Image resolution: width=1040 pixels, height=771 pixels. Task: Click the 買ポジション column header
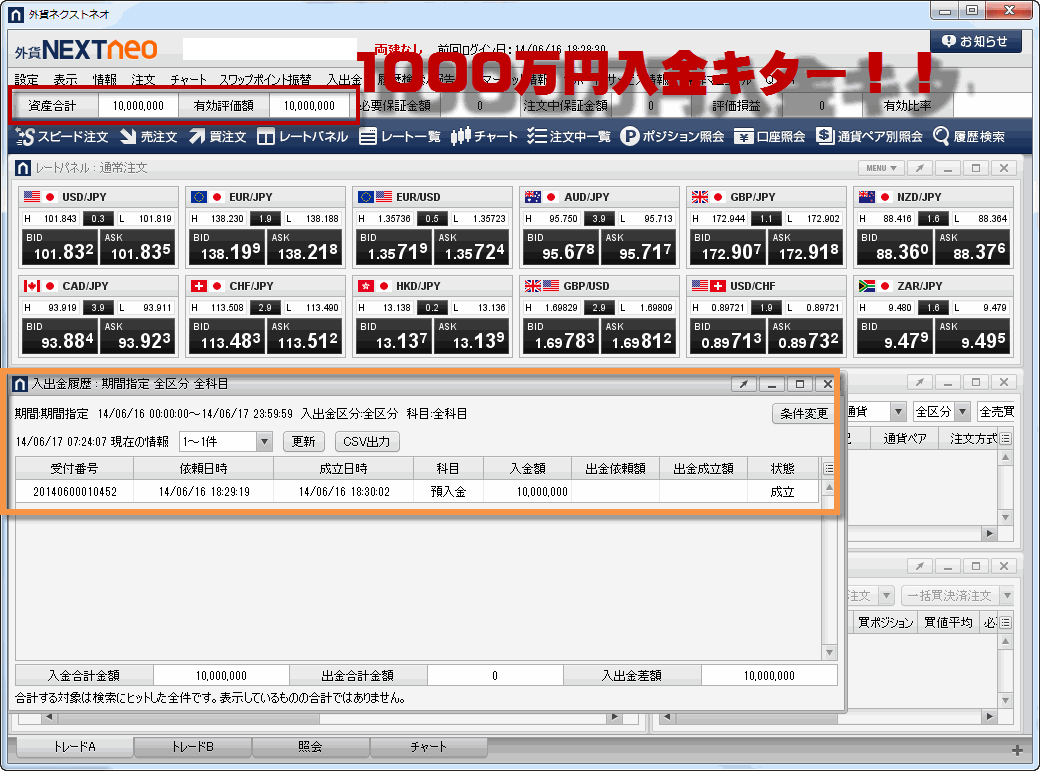pyautogui.click(x=884, y=622)
